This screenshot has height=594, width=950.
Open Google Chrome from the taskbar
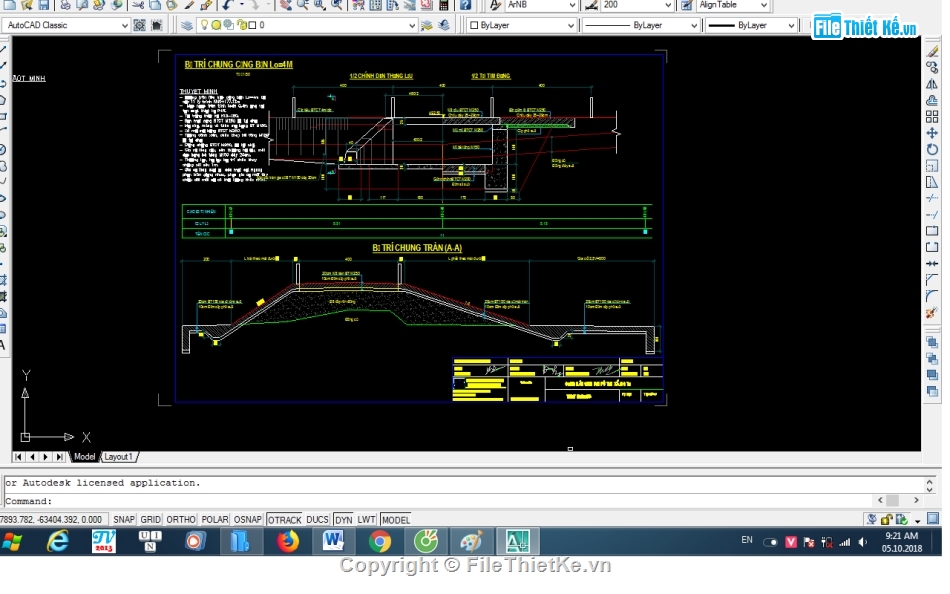380,541
